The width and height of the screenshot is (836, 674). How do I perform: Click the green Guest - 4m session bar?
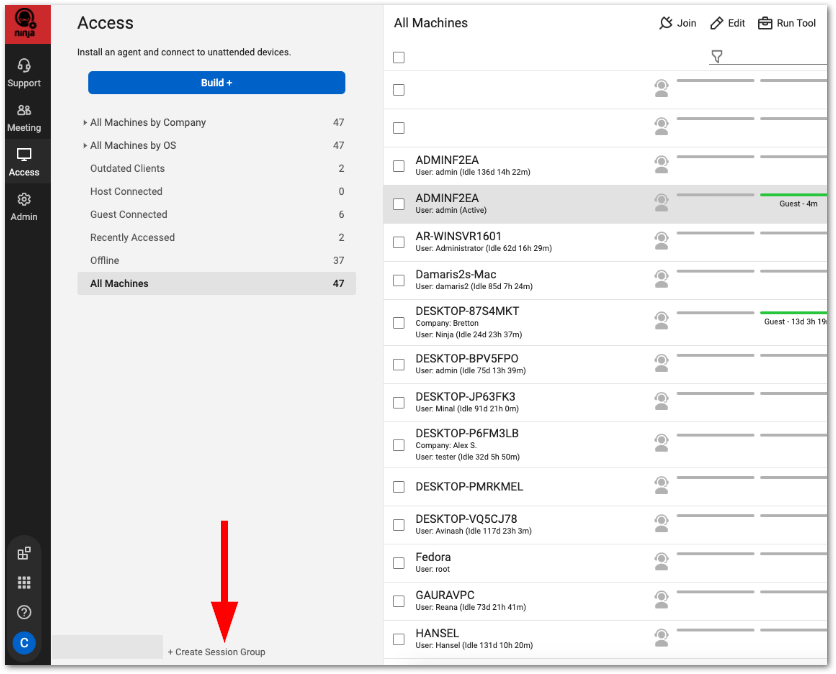(797, 195)
